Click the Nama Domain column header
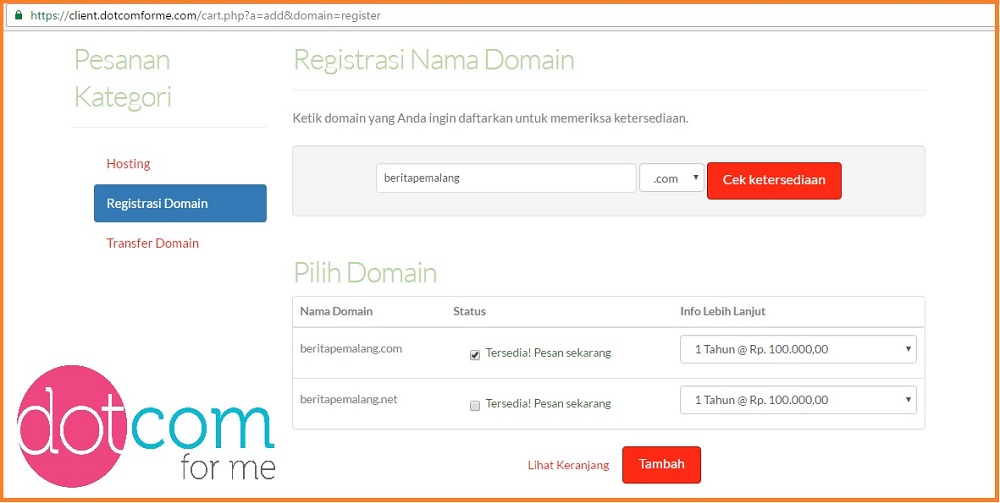The width and height of the screenshot is (1000, 503). [x=336, y=311]
